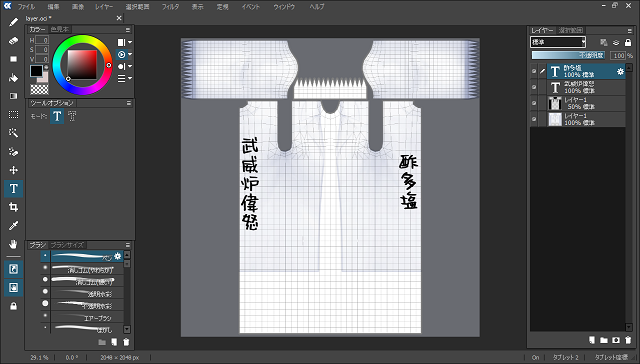
Task: Delete brush with the trash icon
Action: coord(126,342)
